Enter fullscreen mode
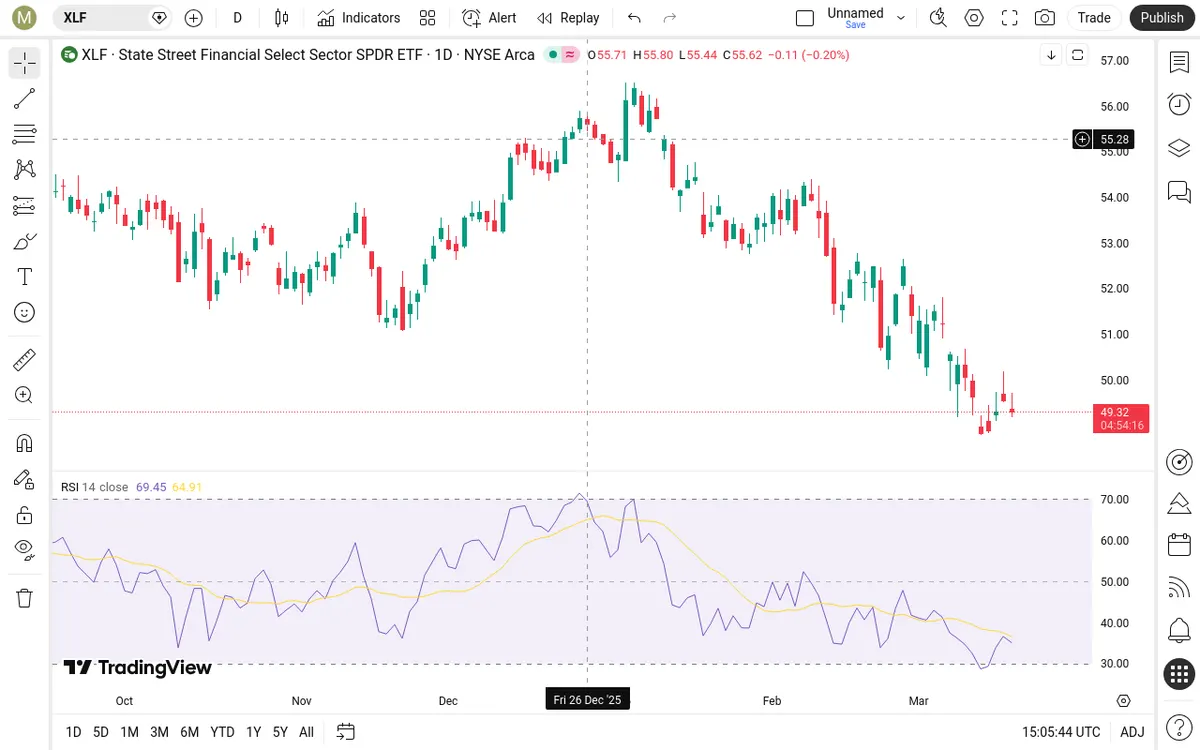 1010,18
